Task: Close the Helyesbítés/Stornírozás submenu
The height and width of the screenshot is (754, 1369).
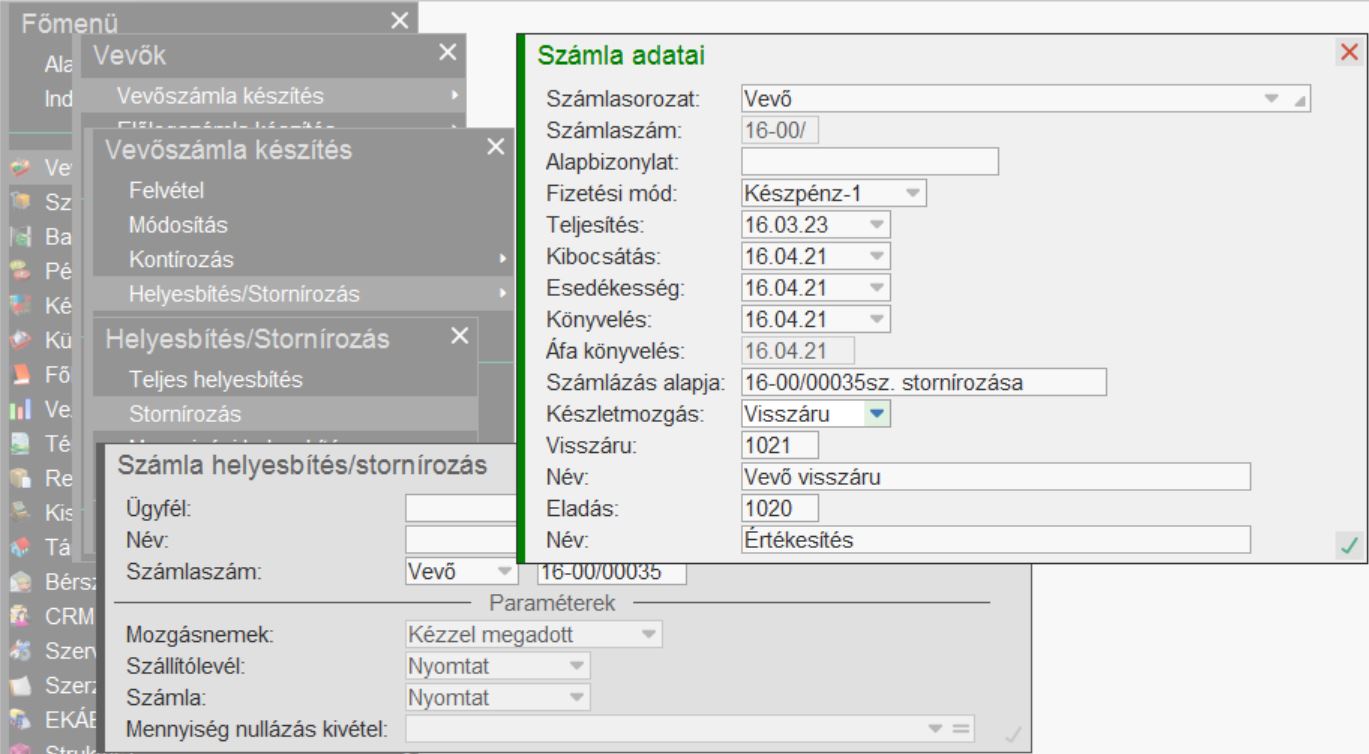Action: pyautogui.click(x=459, y=336)
